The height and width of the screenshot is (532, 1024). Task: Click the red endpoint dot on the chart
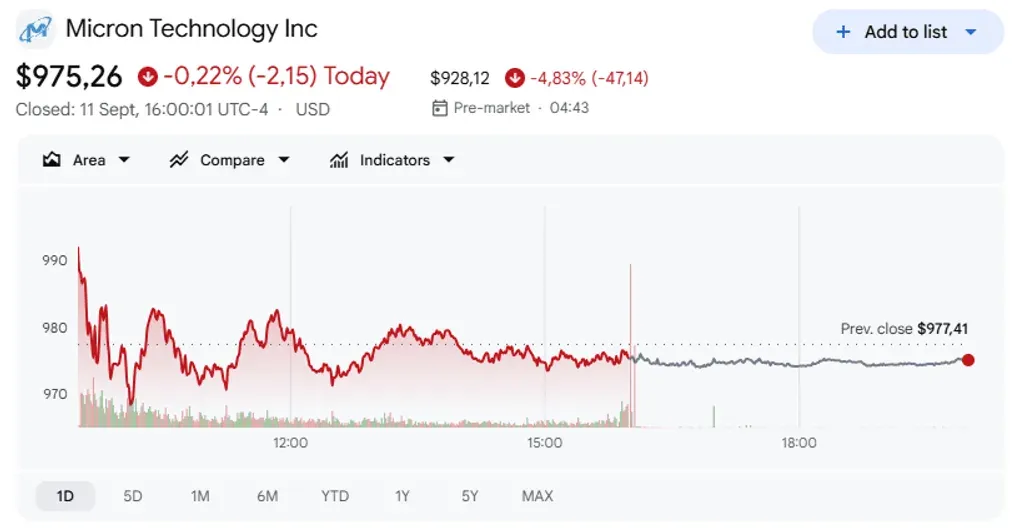968,360
